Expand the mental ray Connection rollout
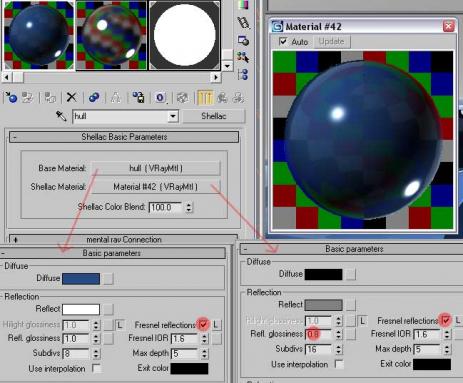This screenshot has width=463, height=383. pos(123,239)
